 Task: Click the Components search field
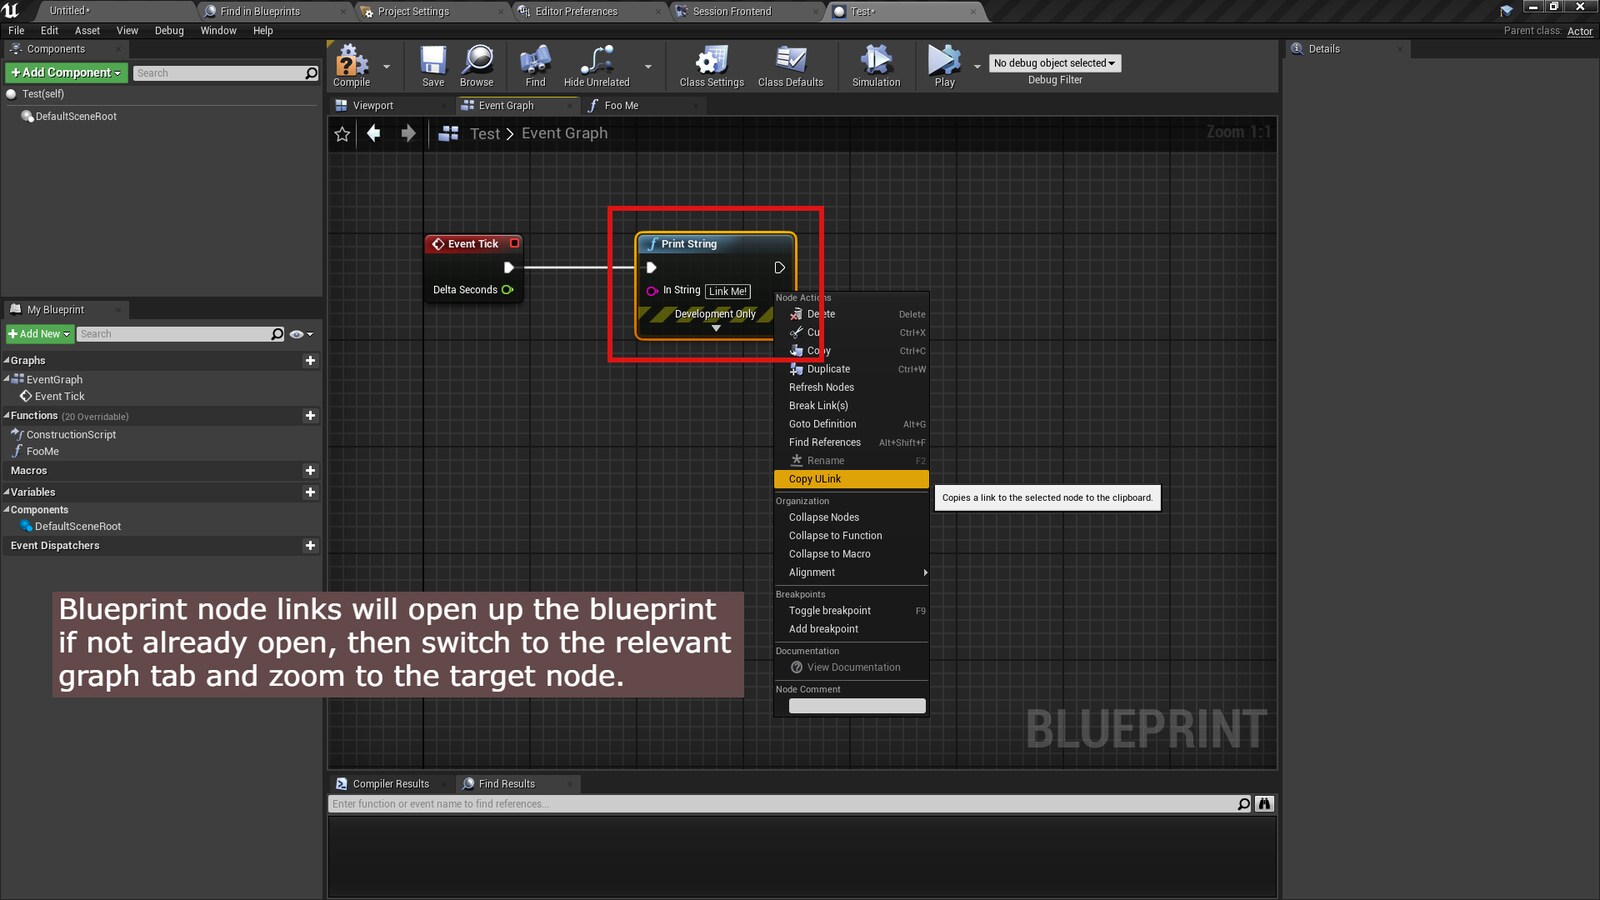tap(226, 73)
